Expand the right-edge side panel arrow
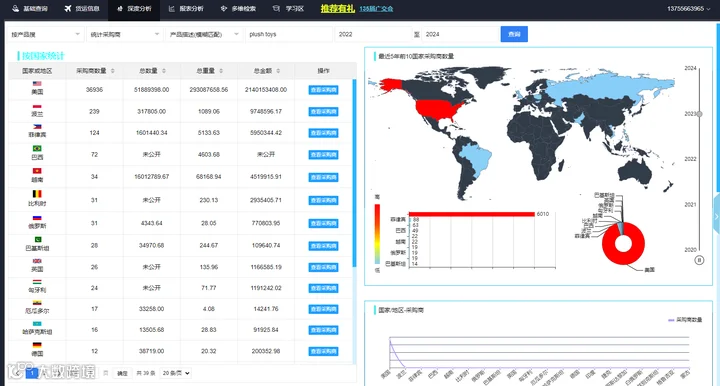This screenshot has width=720, height=386. (x=716, y=216)
